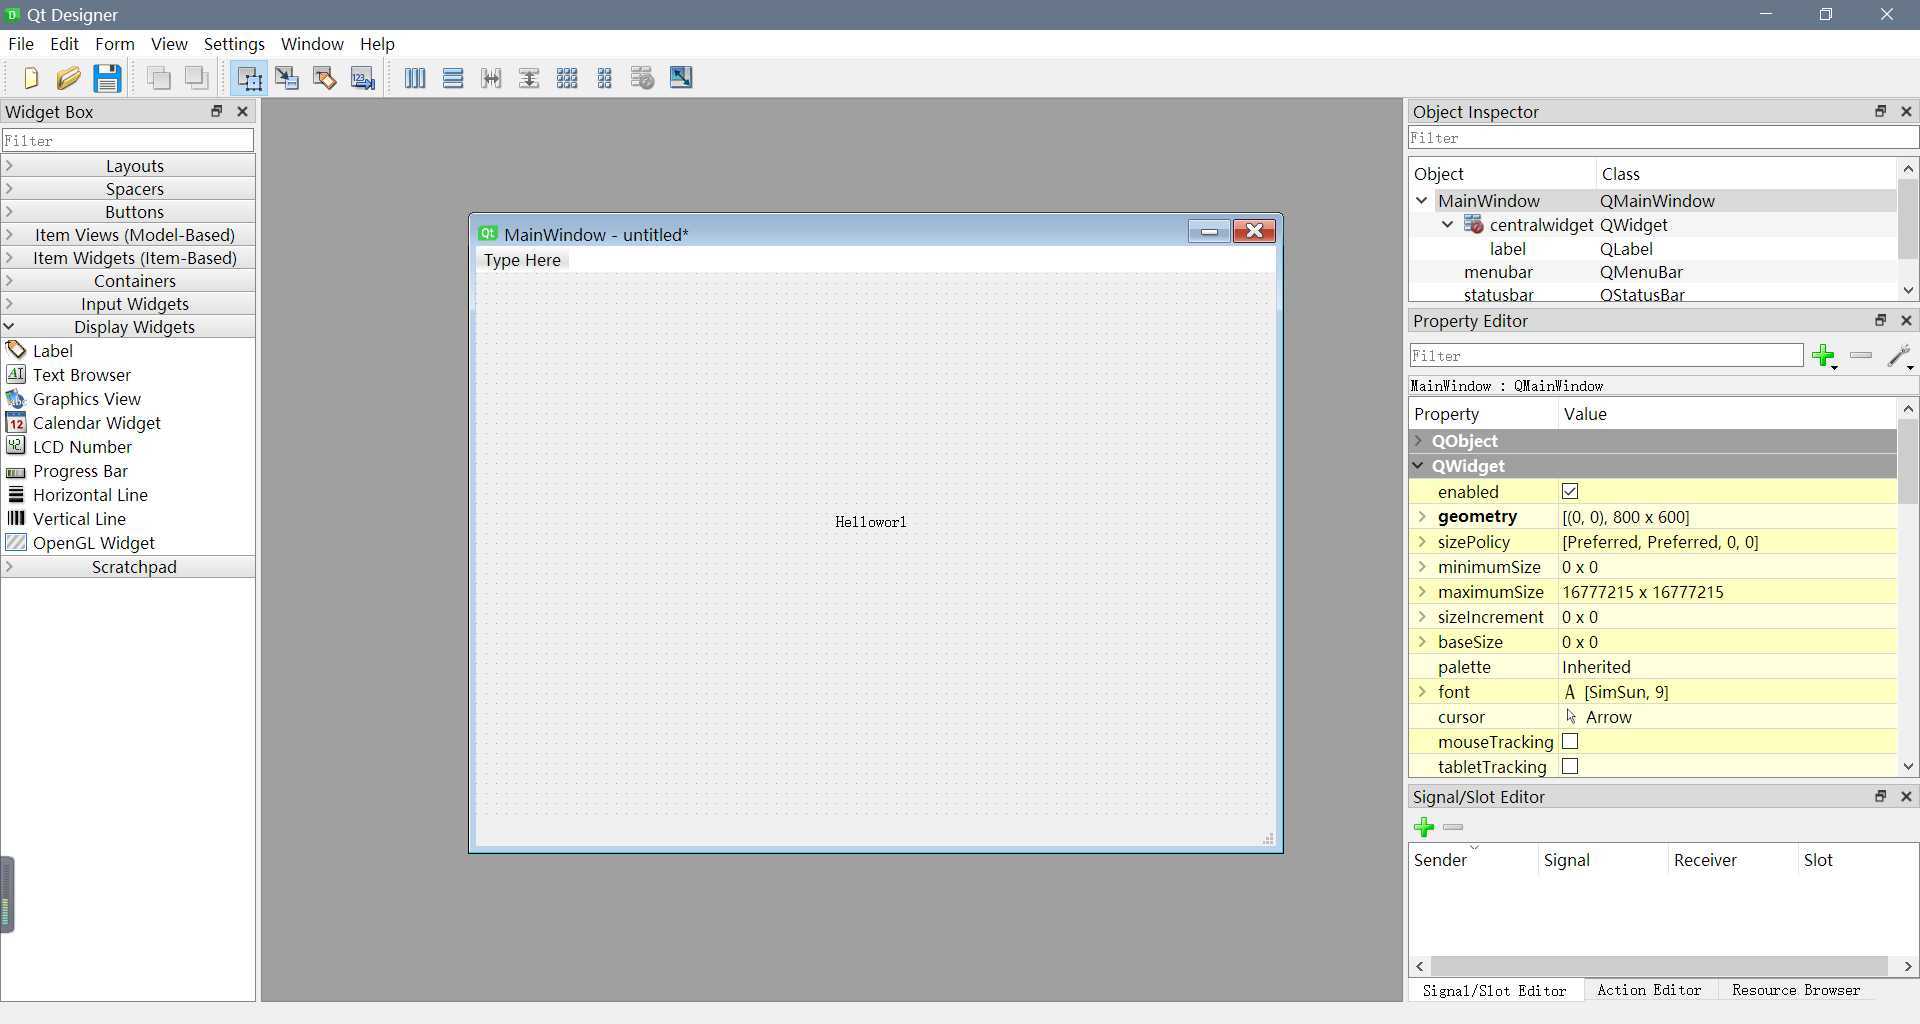Screen dimensions: 1920x1024
Task: Apply Lay Out Vertically in Splitter icon
Action: pyautogui.click(x=529, y=78)
